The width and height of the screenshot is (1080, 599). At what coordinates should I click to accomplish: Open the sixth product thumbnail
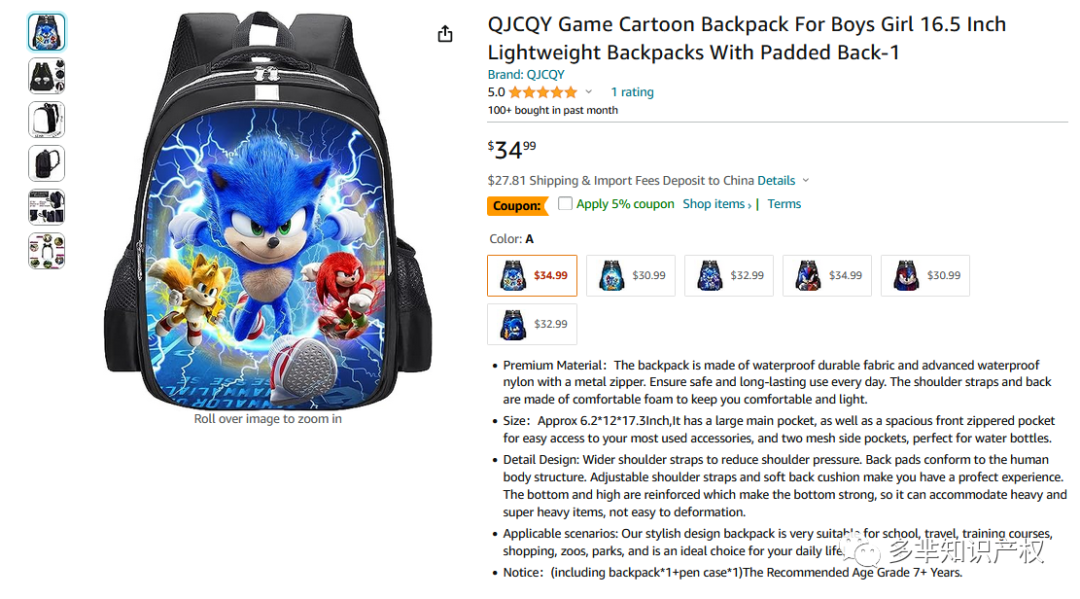[x=46, y=251]
